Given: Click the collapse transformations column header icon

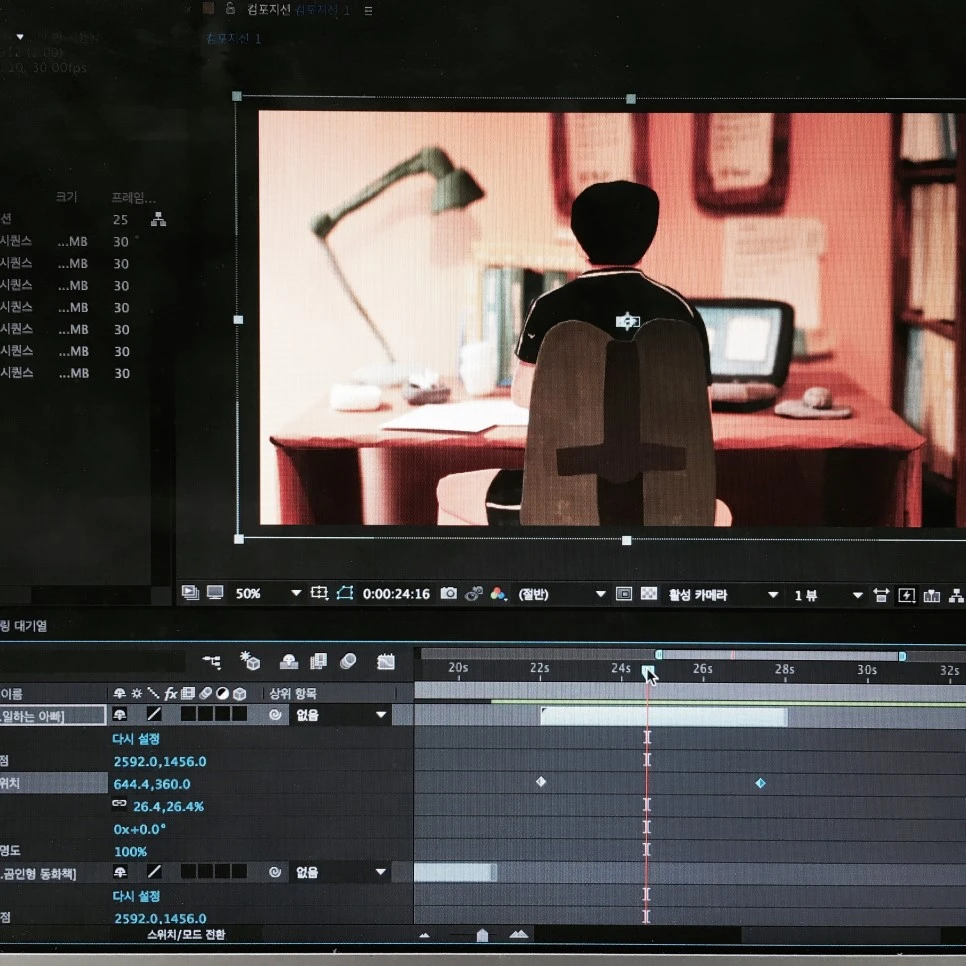Looking at the screenshot, I should click(137, 693).
